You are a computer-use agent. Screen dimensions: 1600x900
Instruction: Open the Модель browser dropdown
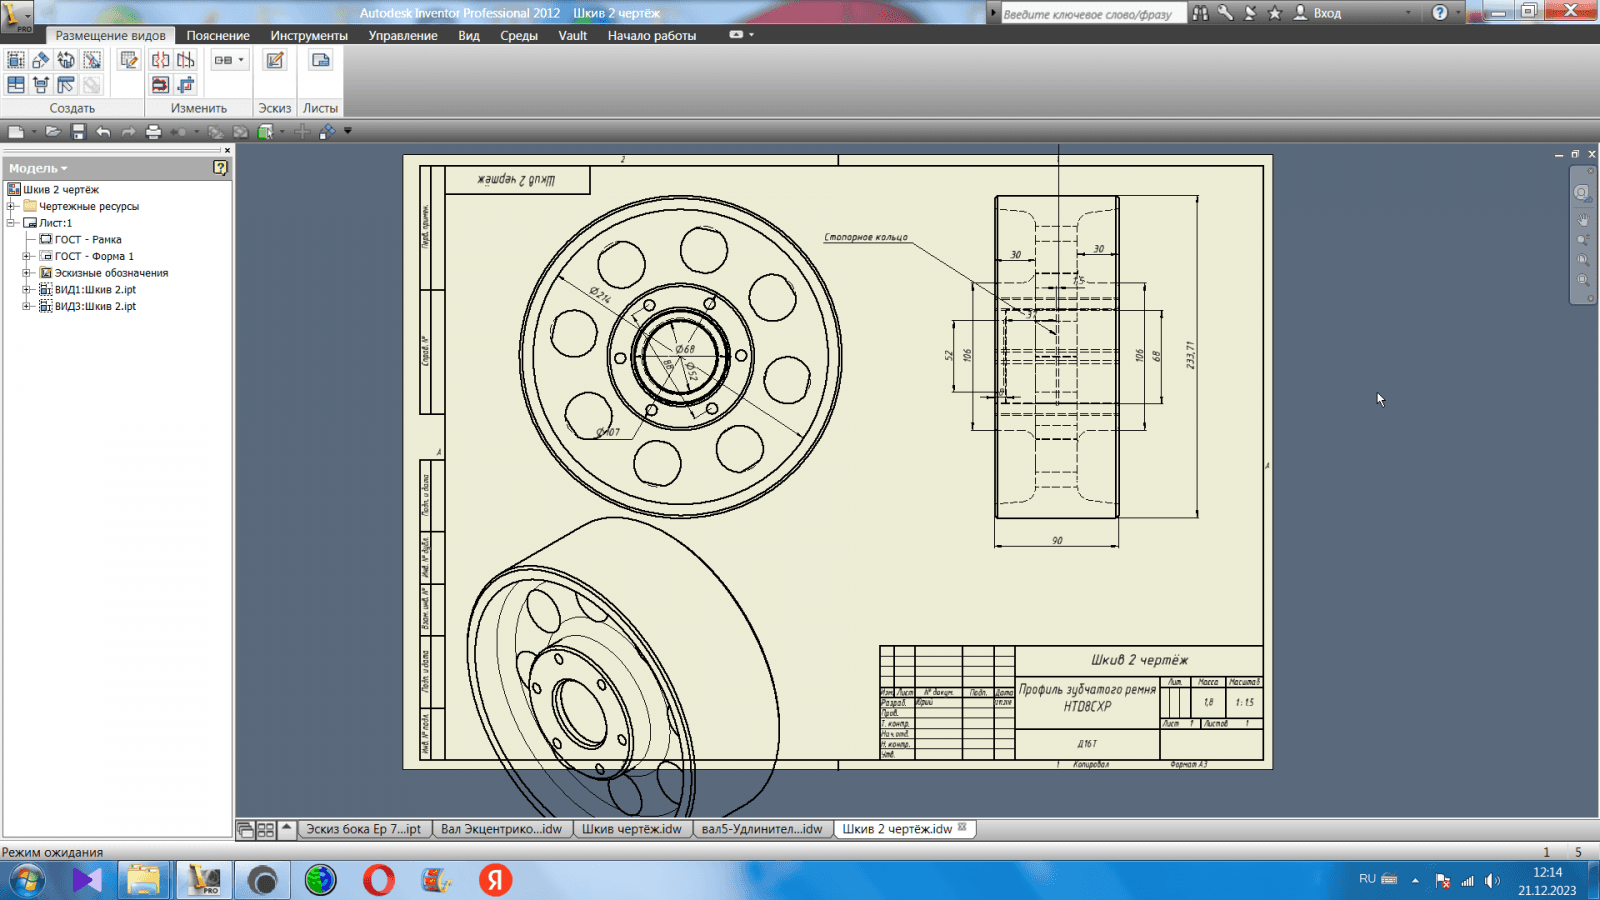pos(39,168)
